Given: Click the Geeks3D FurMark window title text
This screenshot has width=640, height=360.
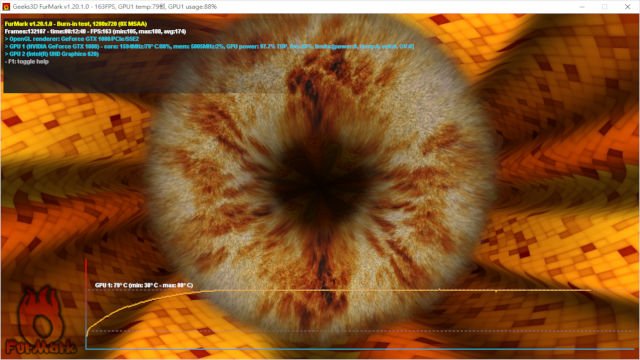Looking at the screenshot, I should coord(115,7).
